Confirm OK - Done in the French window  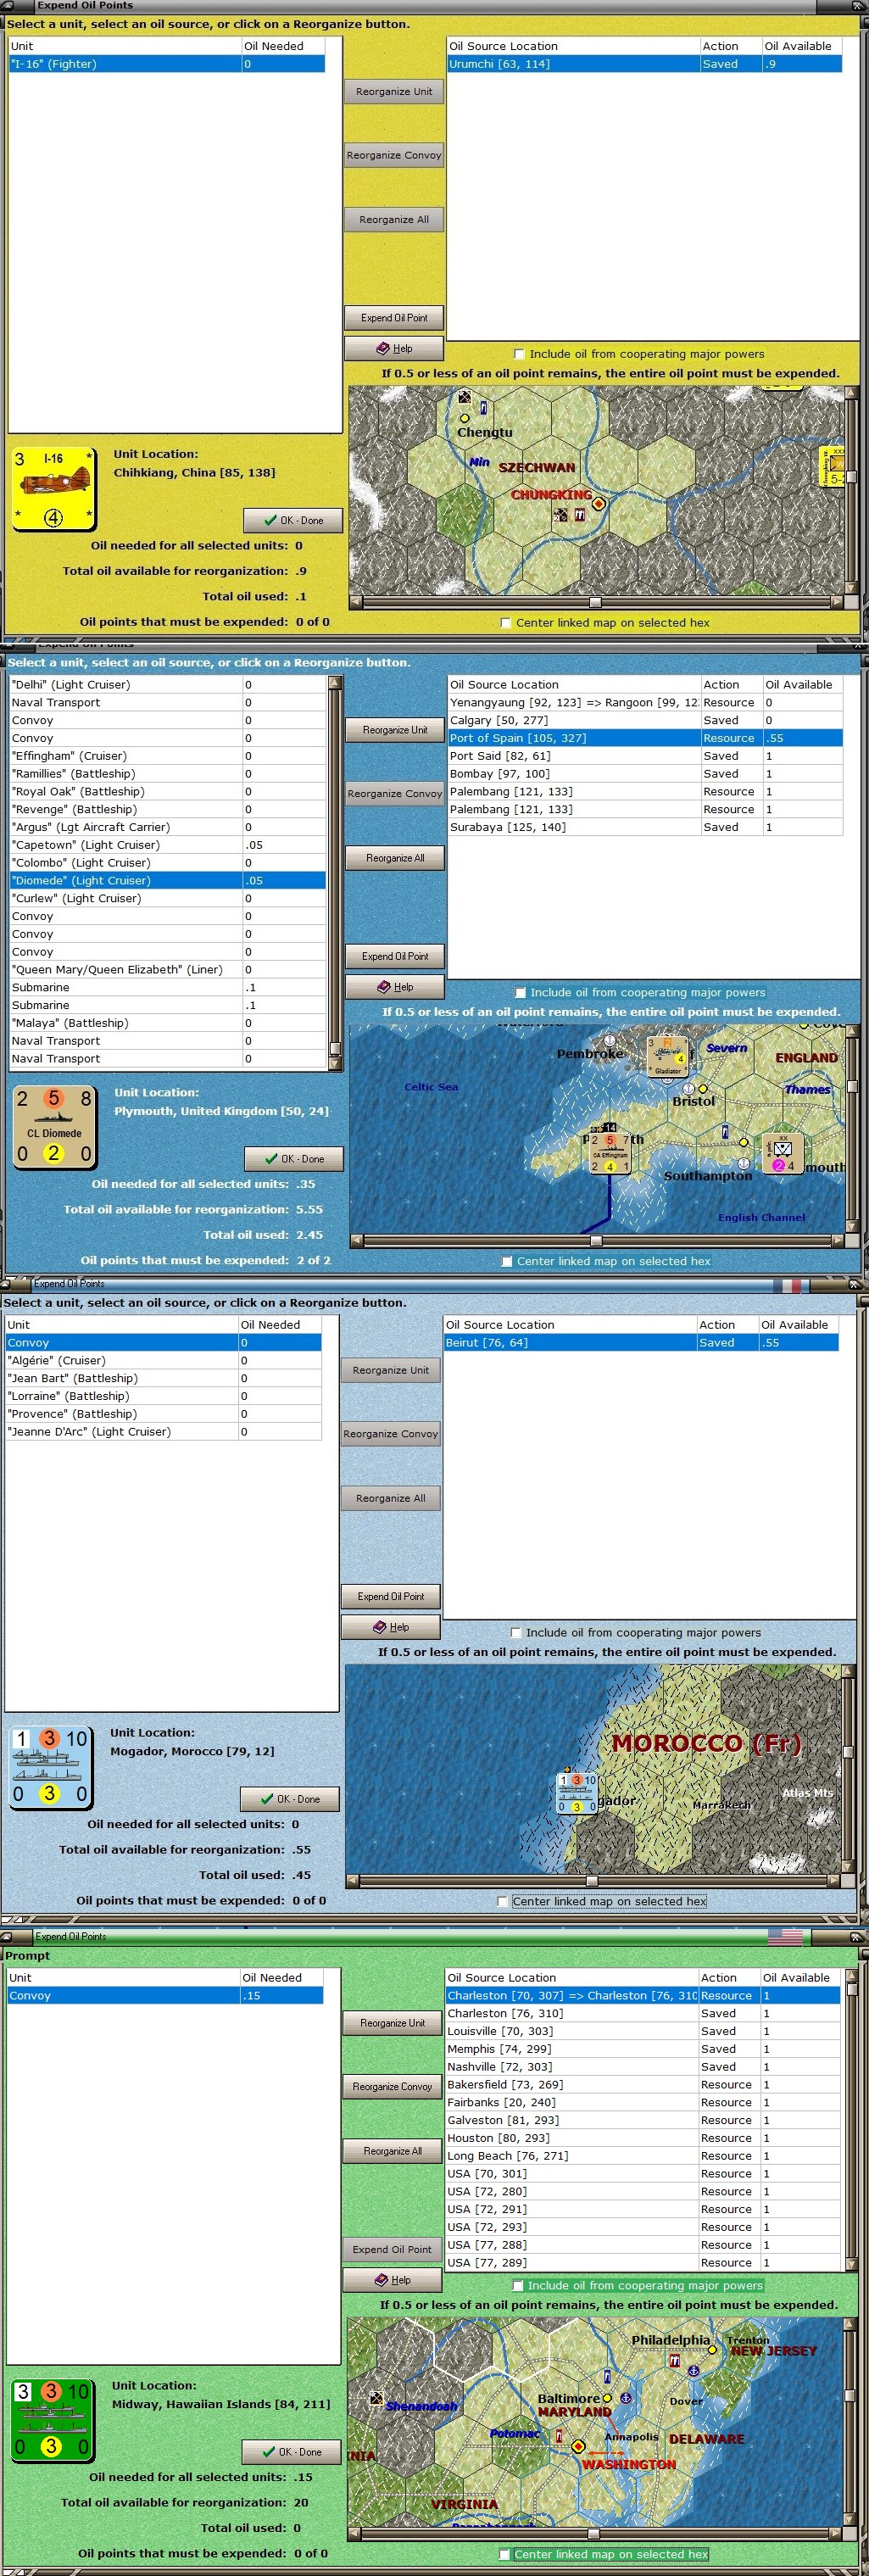coord(290,1798)
